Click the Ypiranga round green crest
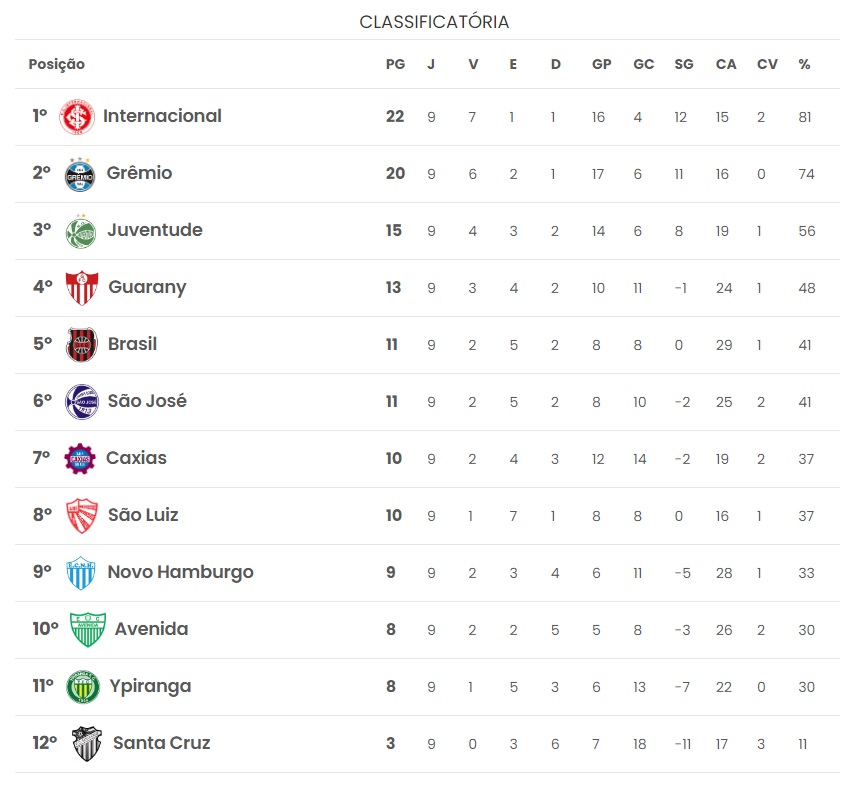The image size is (849, 788). pyautogui.click(x=83, y=687)
